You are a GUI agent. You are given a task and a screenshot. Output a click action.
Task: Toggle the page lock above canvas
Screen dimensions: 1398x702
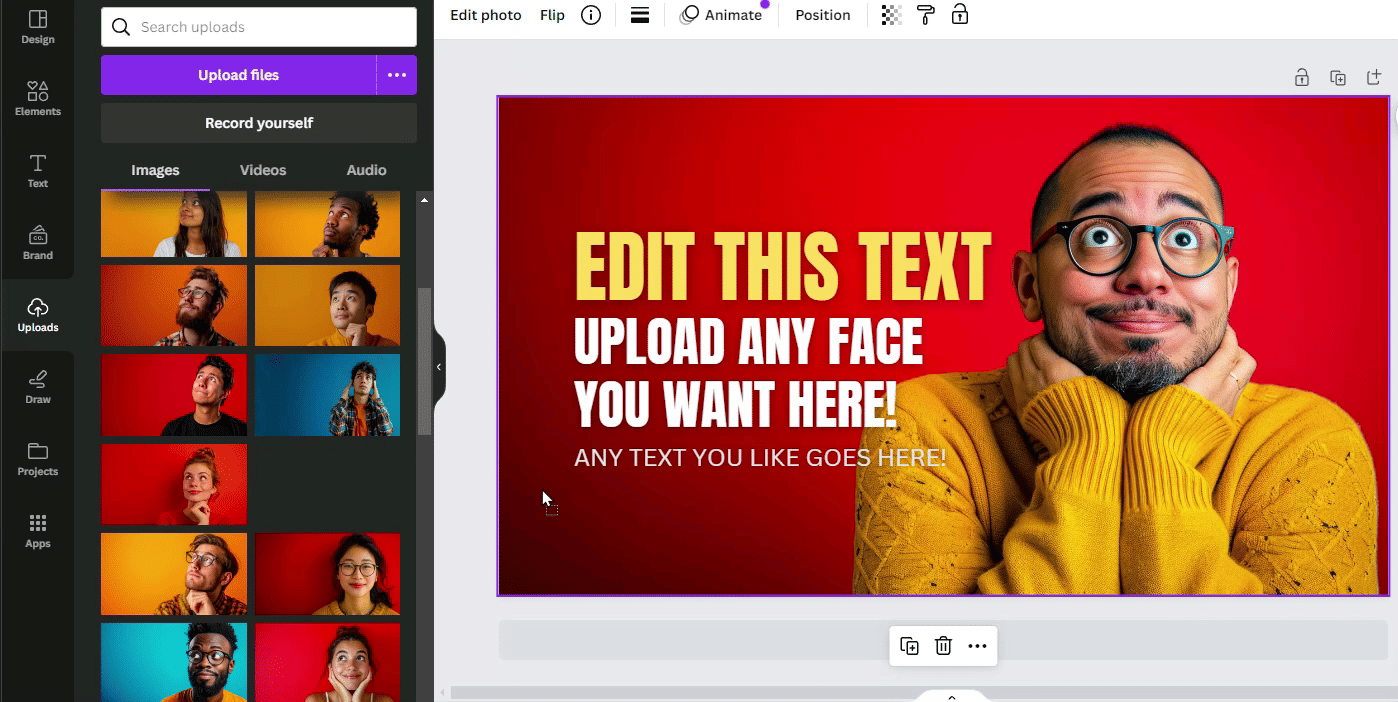[1301, 77]
